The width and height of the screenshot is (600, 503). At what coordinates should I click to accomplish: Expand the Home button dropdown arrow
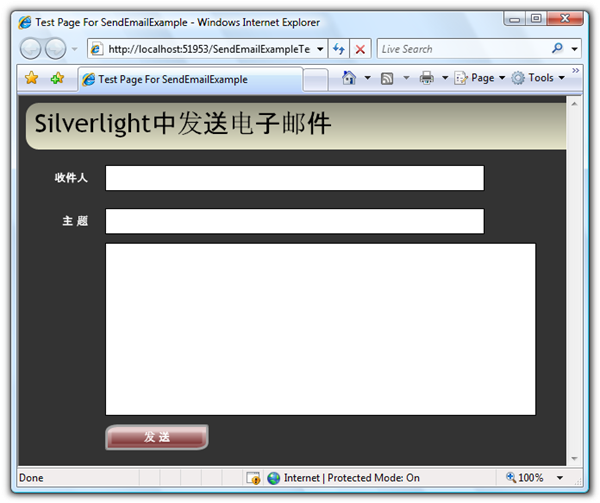tap(367, 78)
